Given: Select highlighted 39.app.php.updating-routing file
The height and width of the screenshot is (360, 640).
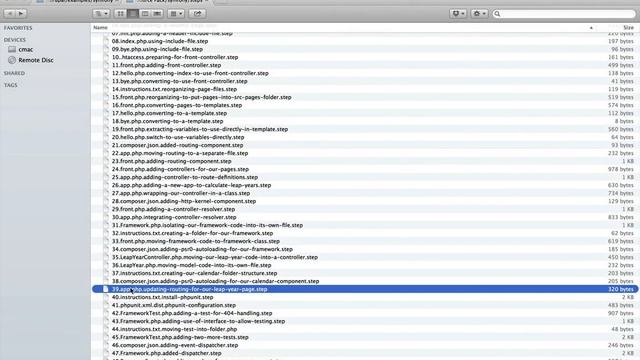Looking at the screenshot, I should tap(365, 289).
